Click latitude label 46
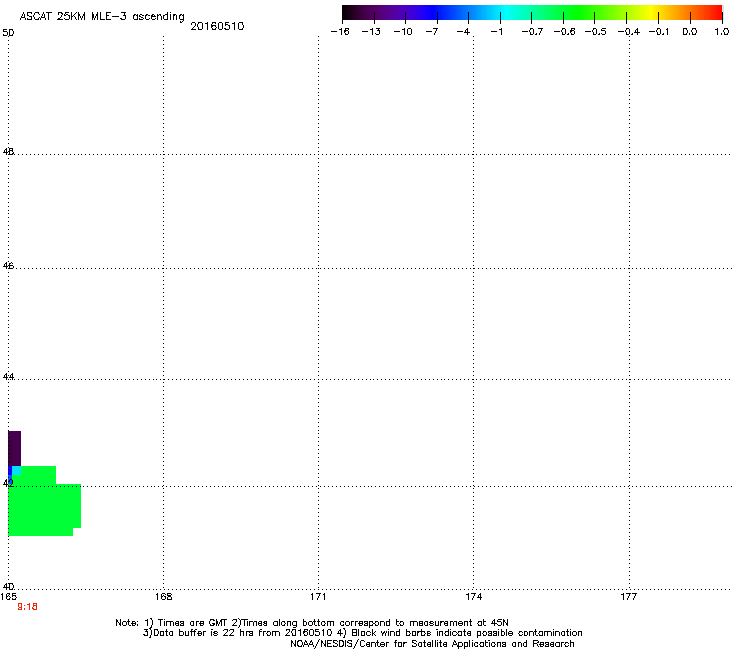The height and width of the screenshot is (650, 740). (x=8, y=266)
